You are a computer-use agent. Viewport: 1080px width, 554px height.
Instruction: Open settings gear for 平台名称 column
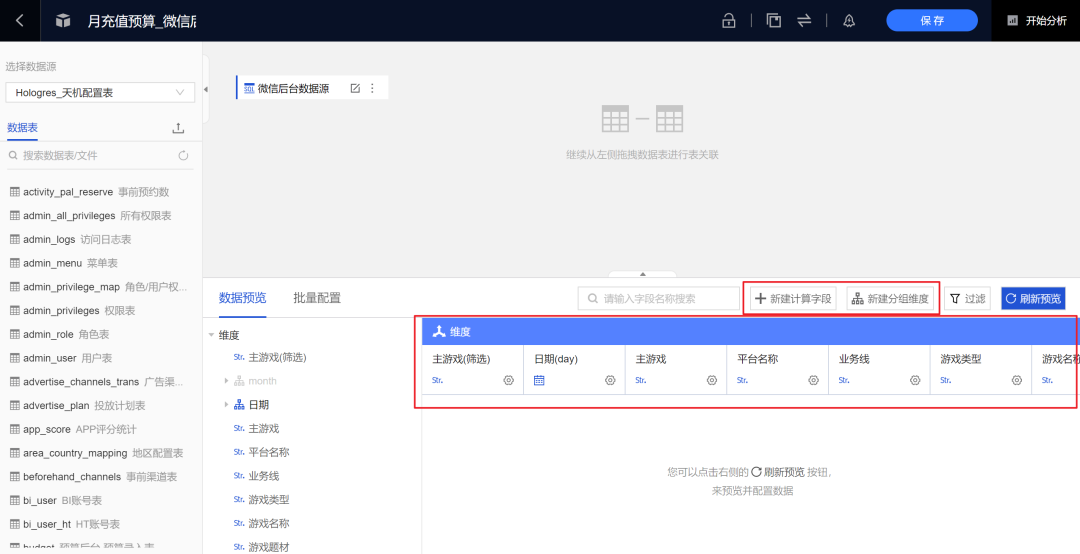(x=813, y=380)
